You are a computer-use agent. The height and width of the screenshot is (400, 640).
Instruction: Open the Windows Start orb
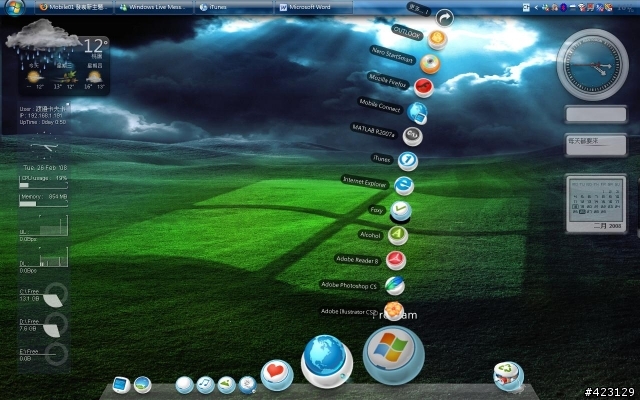click(x=15, y=7)
